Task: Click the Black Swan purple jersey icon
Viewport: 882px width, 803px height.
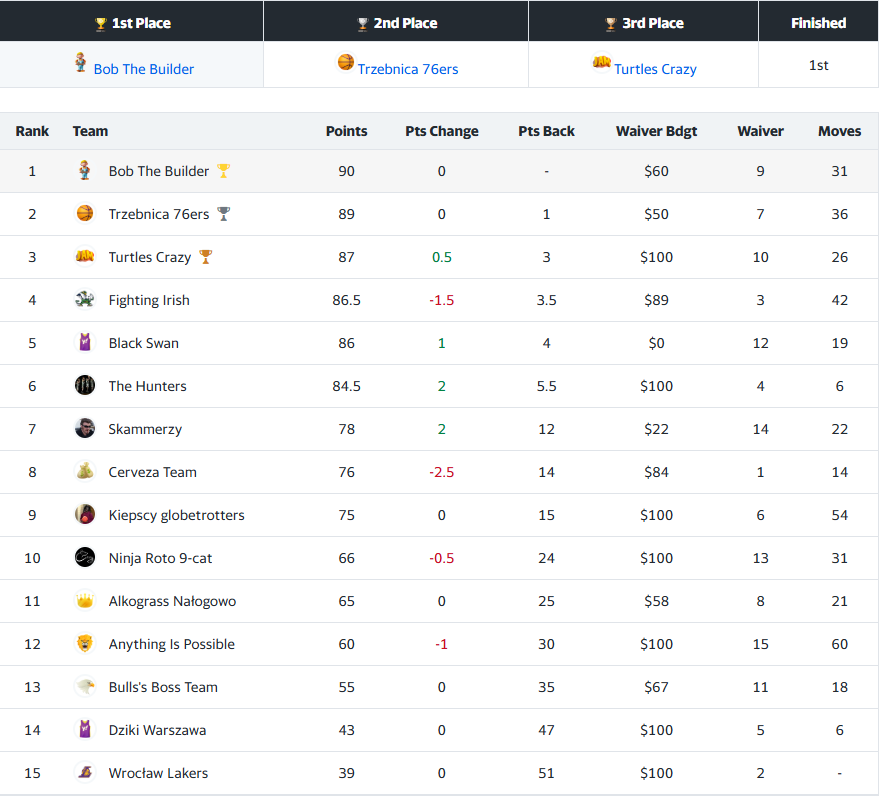Action: (x=84, y=342)
